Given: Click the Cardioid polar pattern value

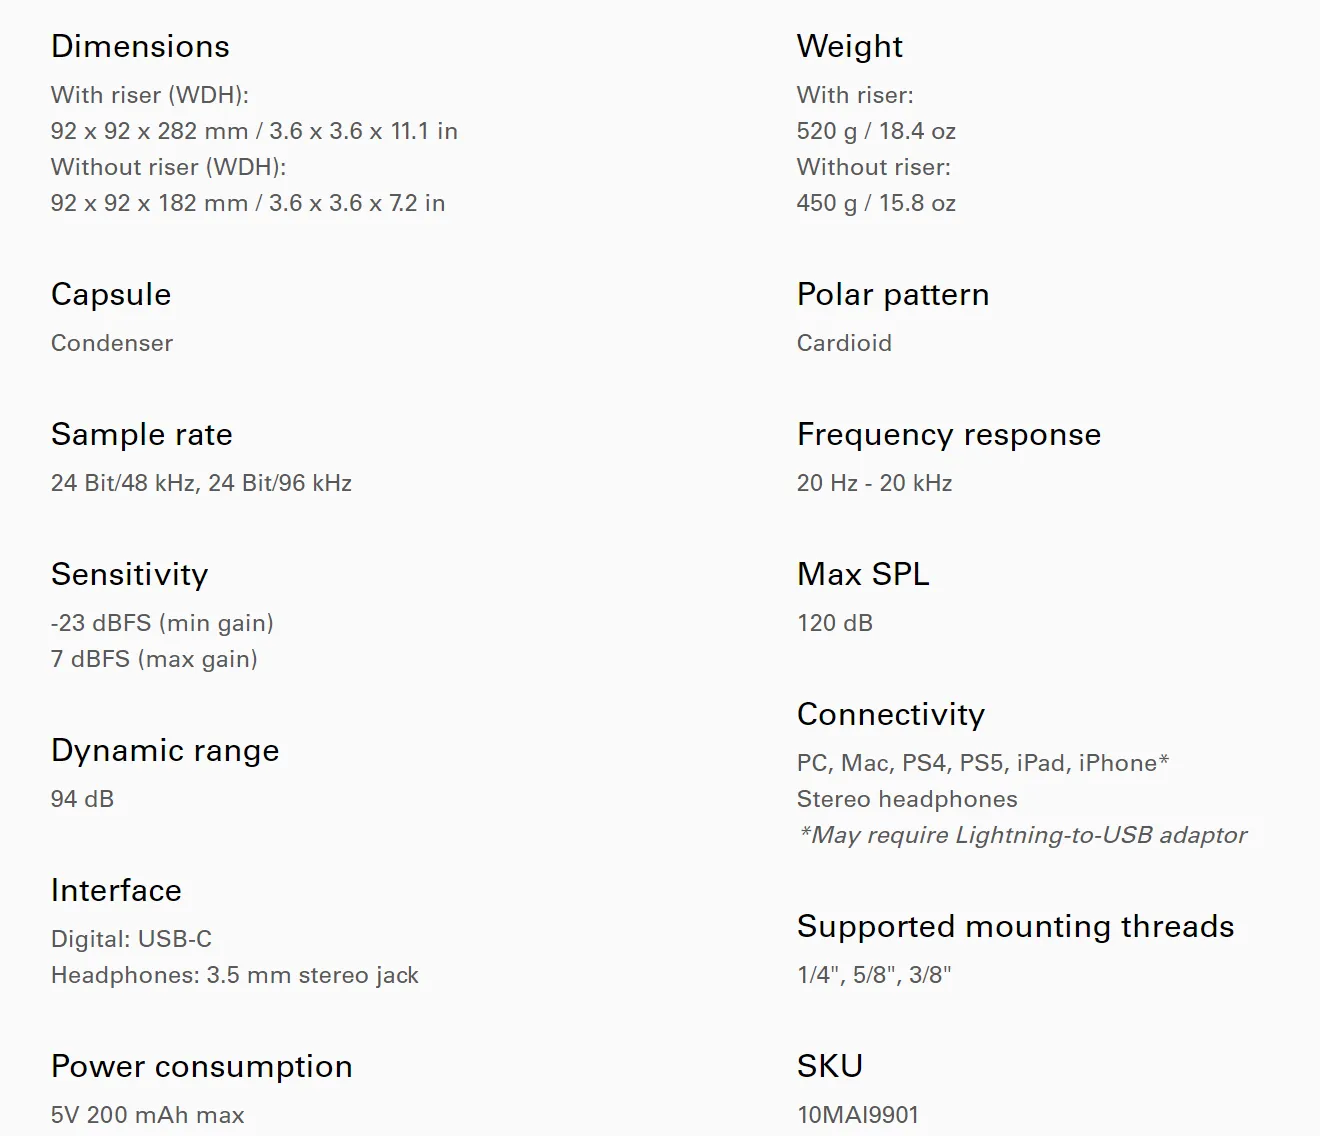Looking at the screenshot, I should (x=844, y=343).
